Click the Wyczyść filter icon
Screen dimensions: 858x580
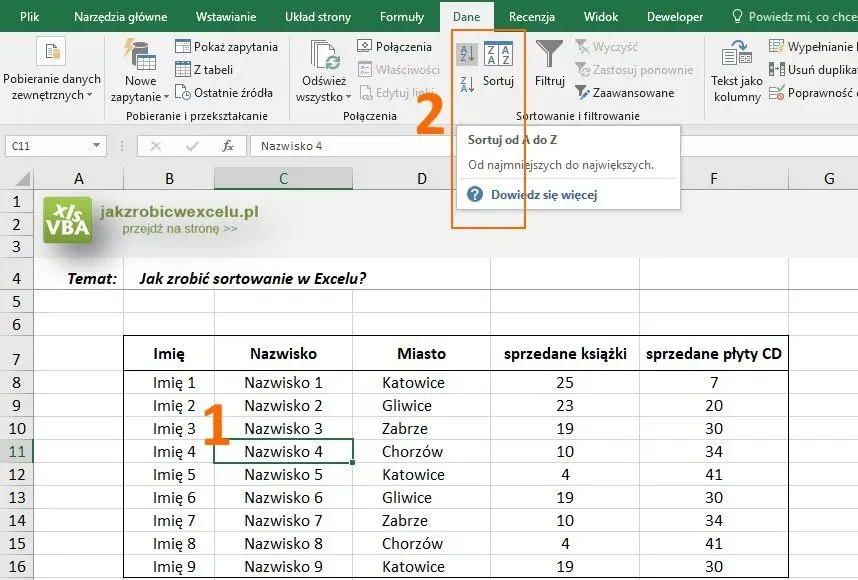pyautogui.click(x=582, y=47)
